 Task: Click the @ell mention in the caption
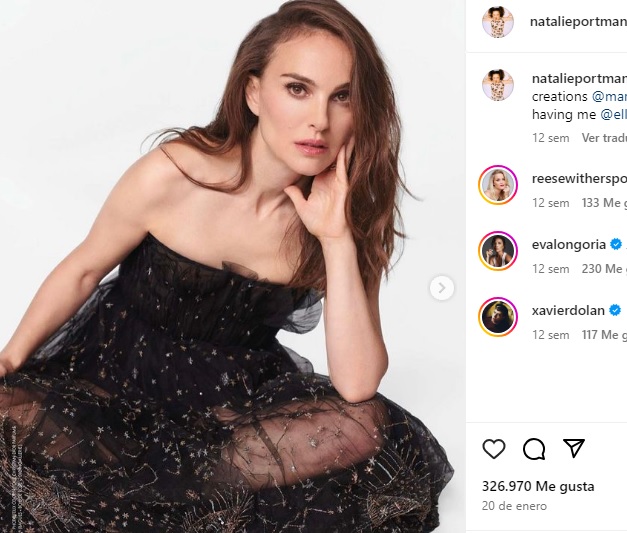[x=612, y=115]
